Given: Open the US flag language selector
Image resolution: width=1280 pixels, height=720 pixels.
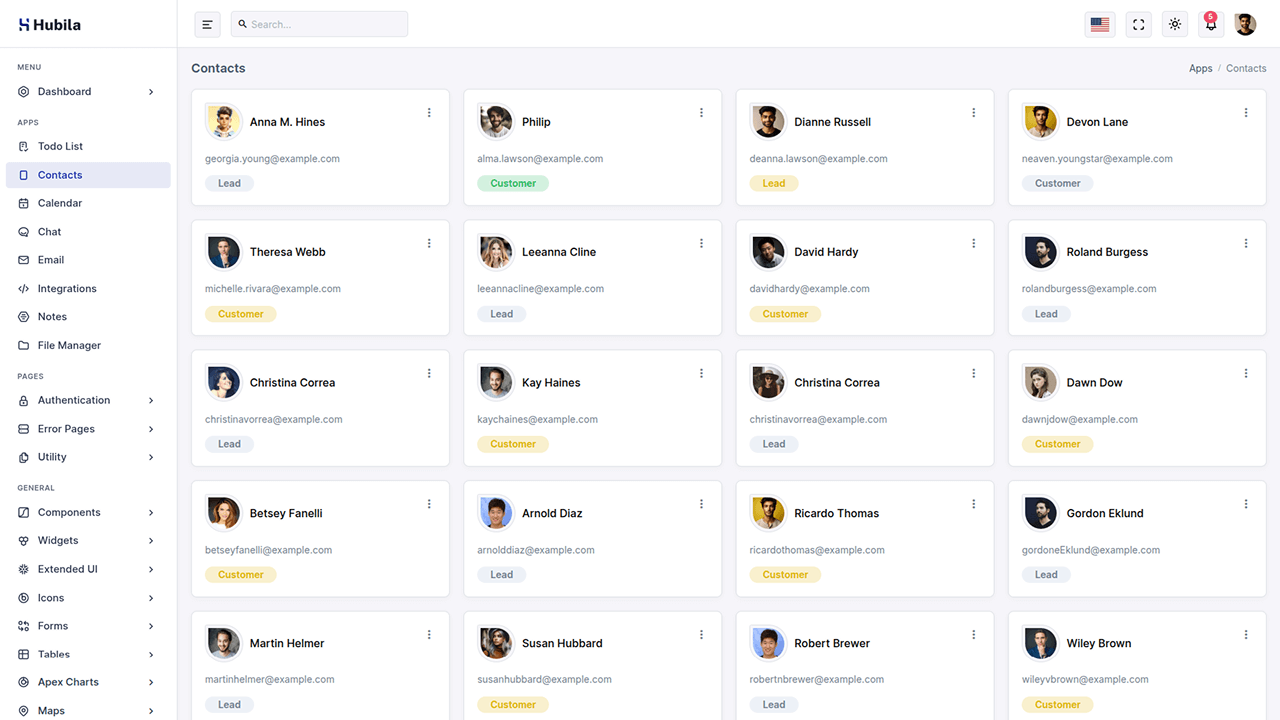Looking at the screenshot, I should point(1100,25).
